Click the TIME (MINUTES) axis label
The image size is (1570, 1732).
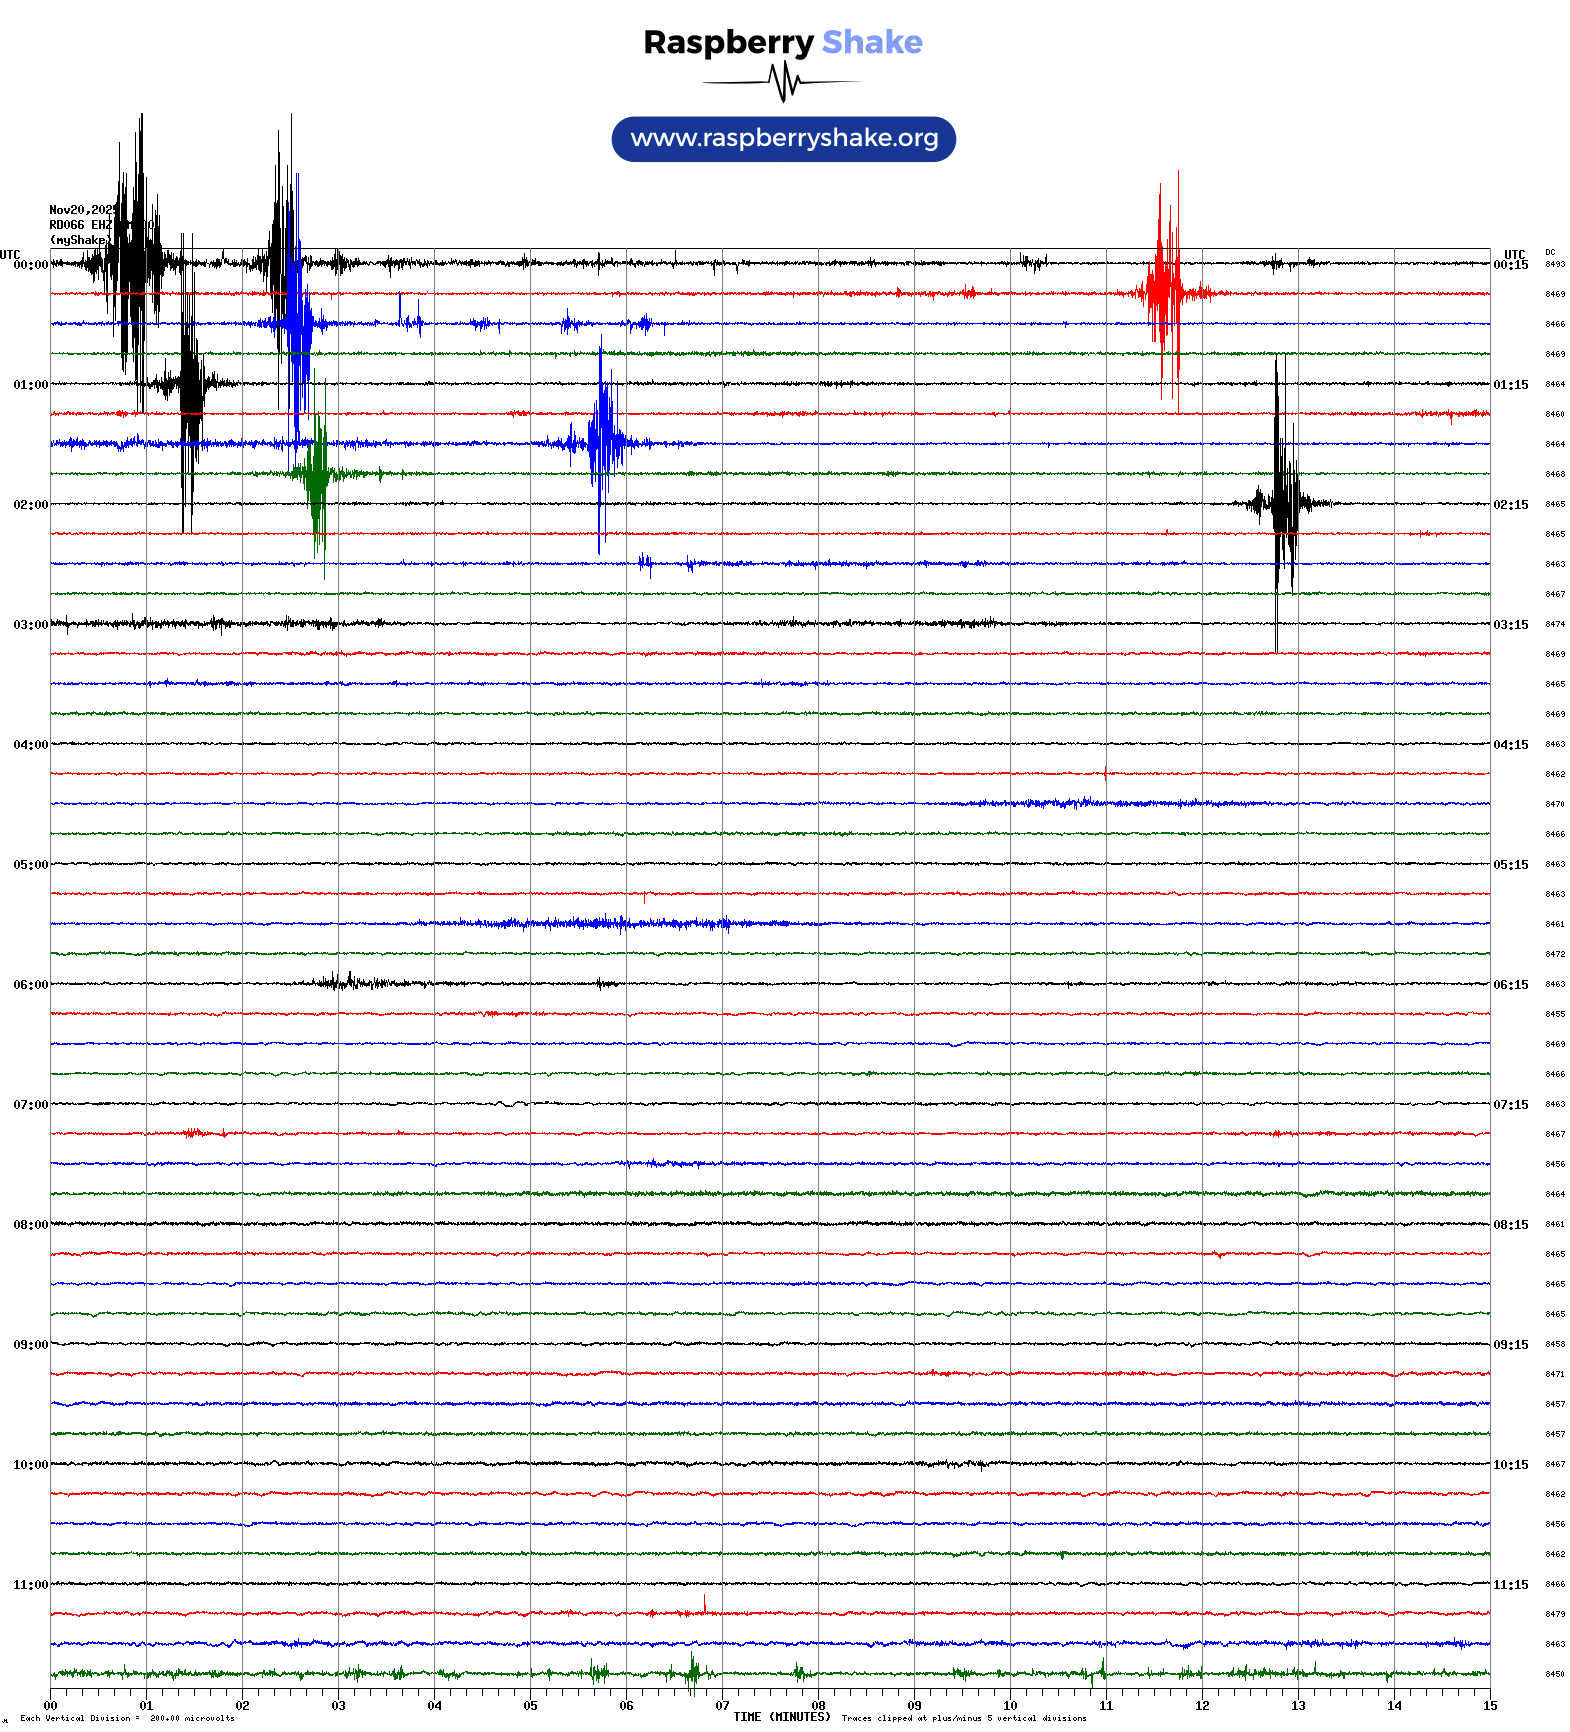tap(781, 1717)
